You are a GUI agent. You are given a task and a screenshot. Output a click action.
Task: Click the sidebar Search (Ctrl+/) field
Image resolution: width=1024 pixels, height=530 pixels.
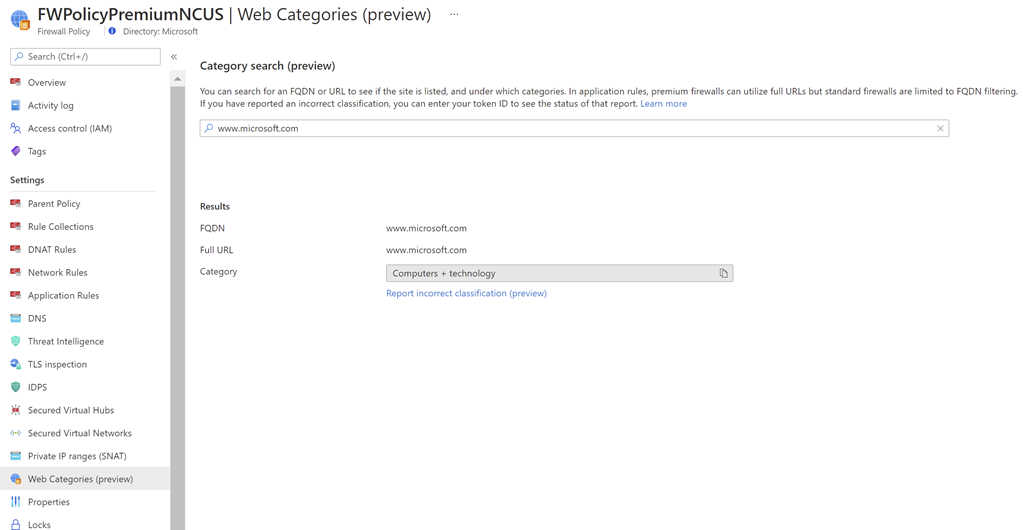[x=86, y=57]
